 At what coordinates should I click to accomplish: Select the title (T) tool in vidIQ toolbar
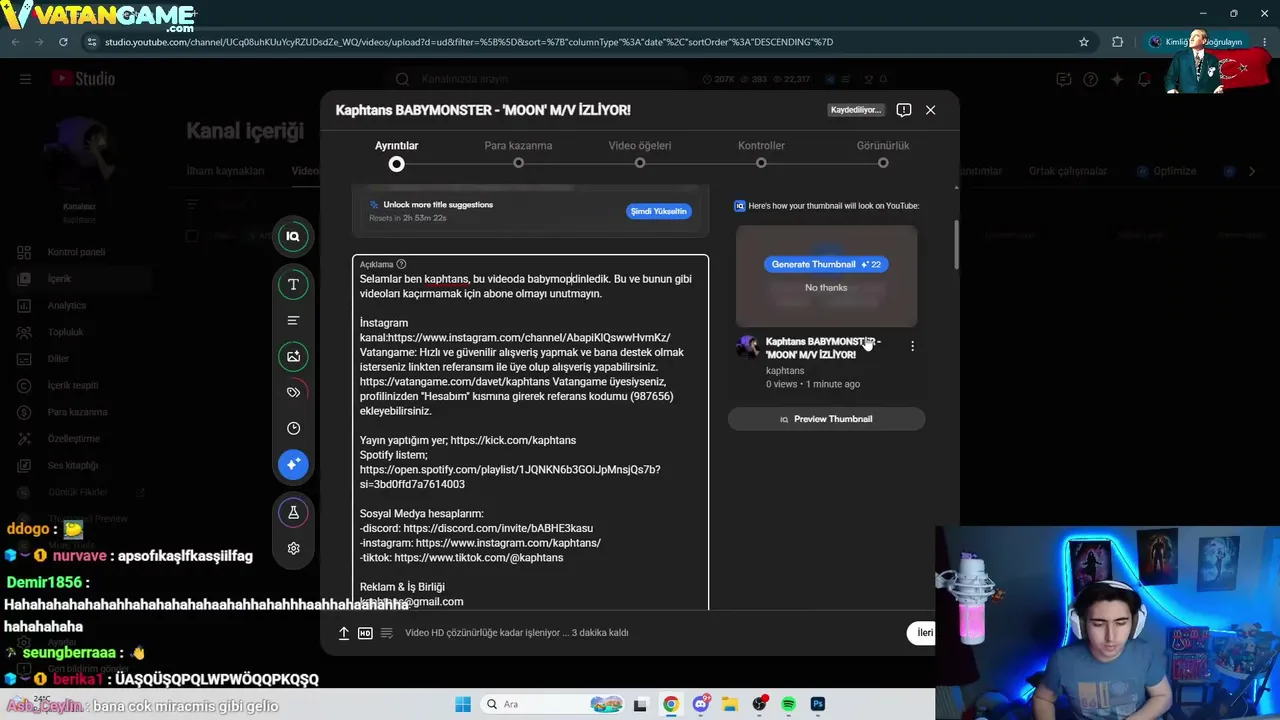[x=293, y=284]
